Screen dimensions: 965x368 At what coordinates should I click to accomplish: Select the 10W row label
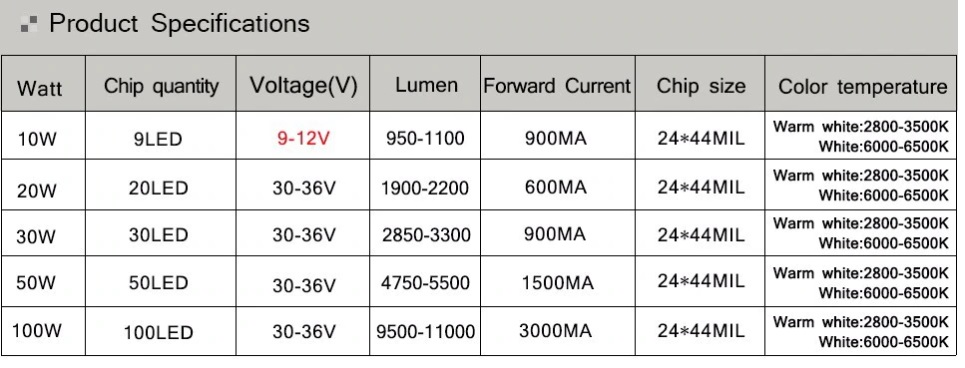(37, 139)
